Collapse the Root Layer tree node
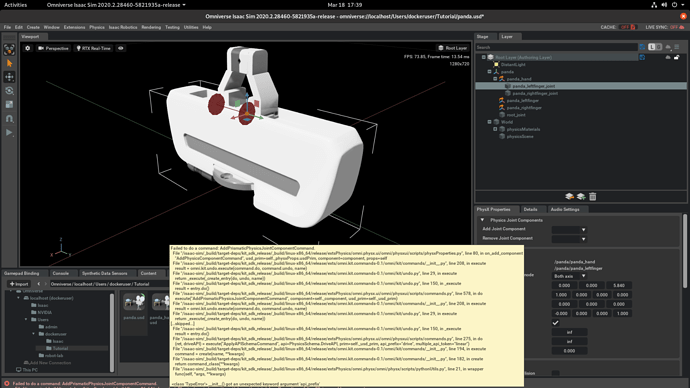 pyautogui.click(x=484, y=57)
